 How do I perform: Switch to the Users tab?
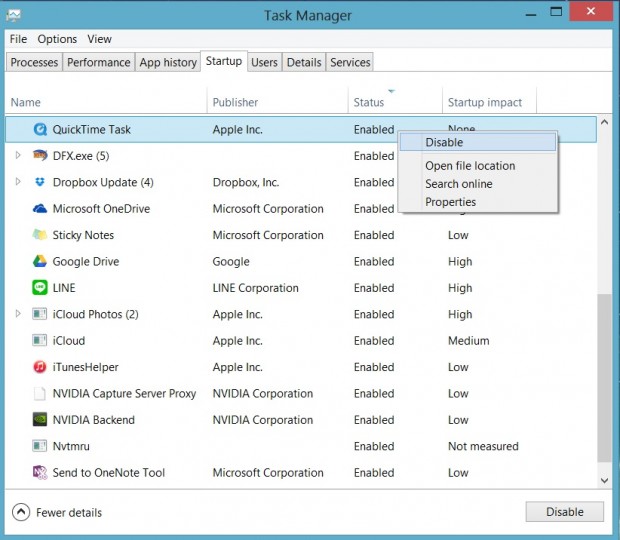pyautogui.click(x=264, y=62)
